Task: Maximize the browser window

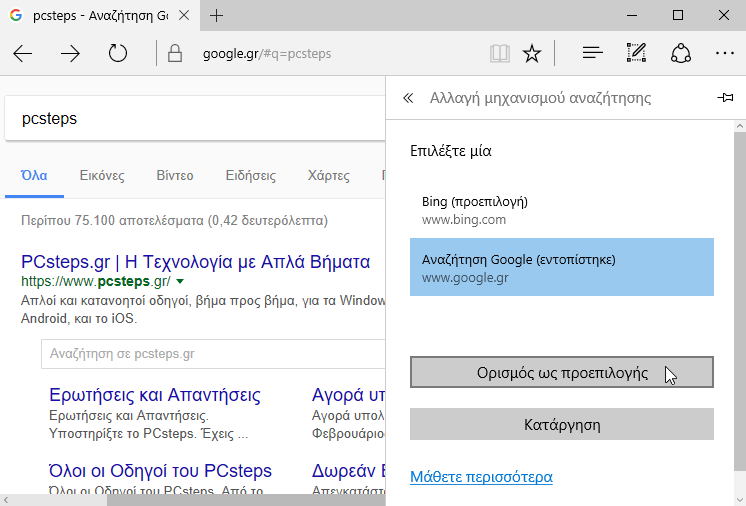Action: [678, 15]
